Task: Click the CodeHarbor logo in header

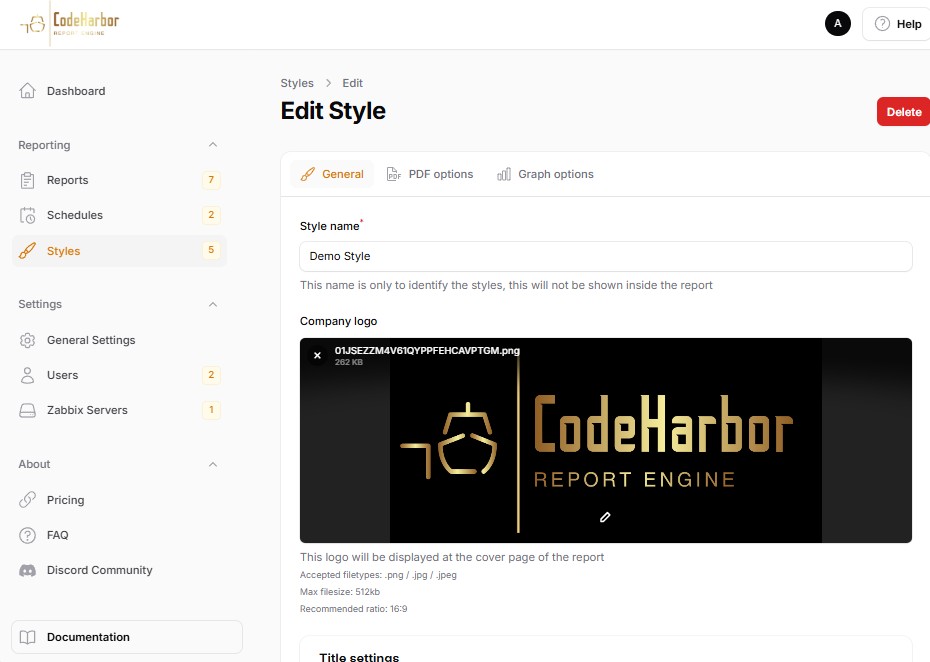Action: tap(70, 23)
